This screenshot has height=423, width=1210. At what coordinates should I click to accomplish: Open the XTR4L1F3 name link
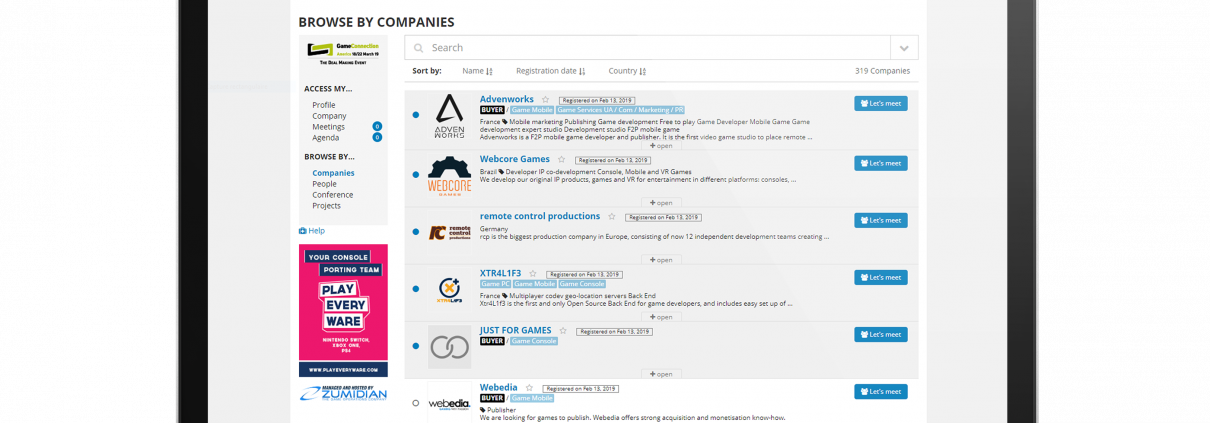[500, 273]
